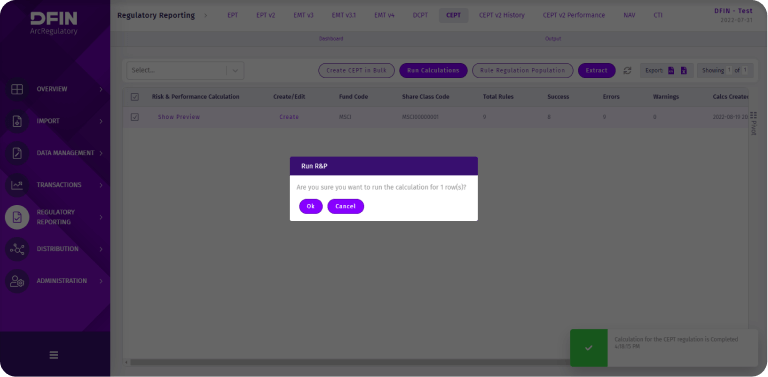The height and width of the screenshot is (377, 768).
Task: Open the Output sub-tab
Action: coord(553,39)
